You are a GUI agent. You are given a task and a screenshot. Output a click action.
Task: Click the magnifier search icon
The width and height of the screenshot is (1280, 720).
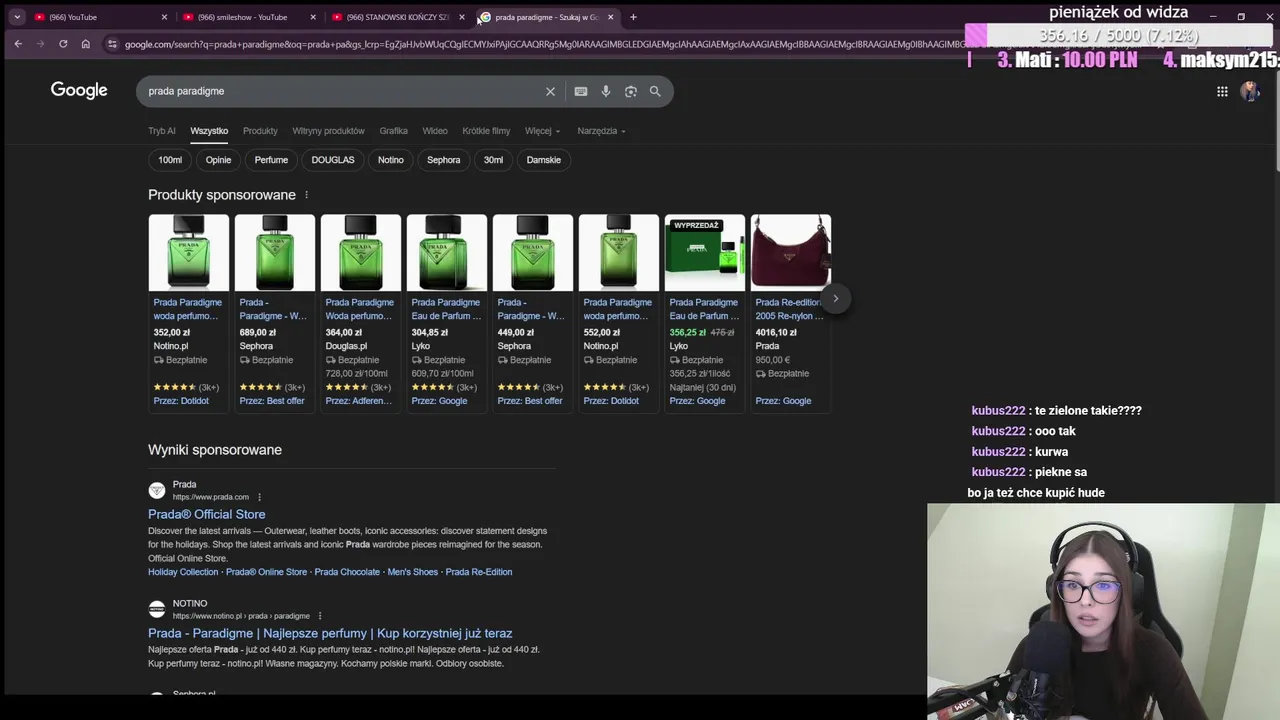tap(655, 91)
